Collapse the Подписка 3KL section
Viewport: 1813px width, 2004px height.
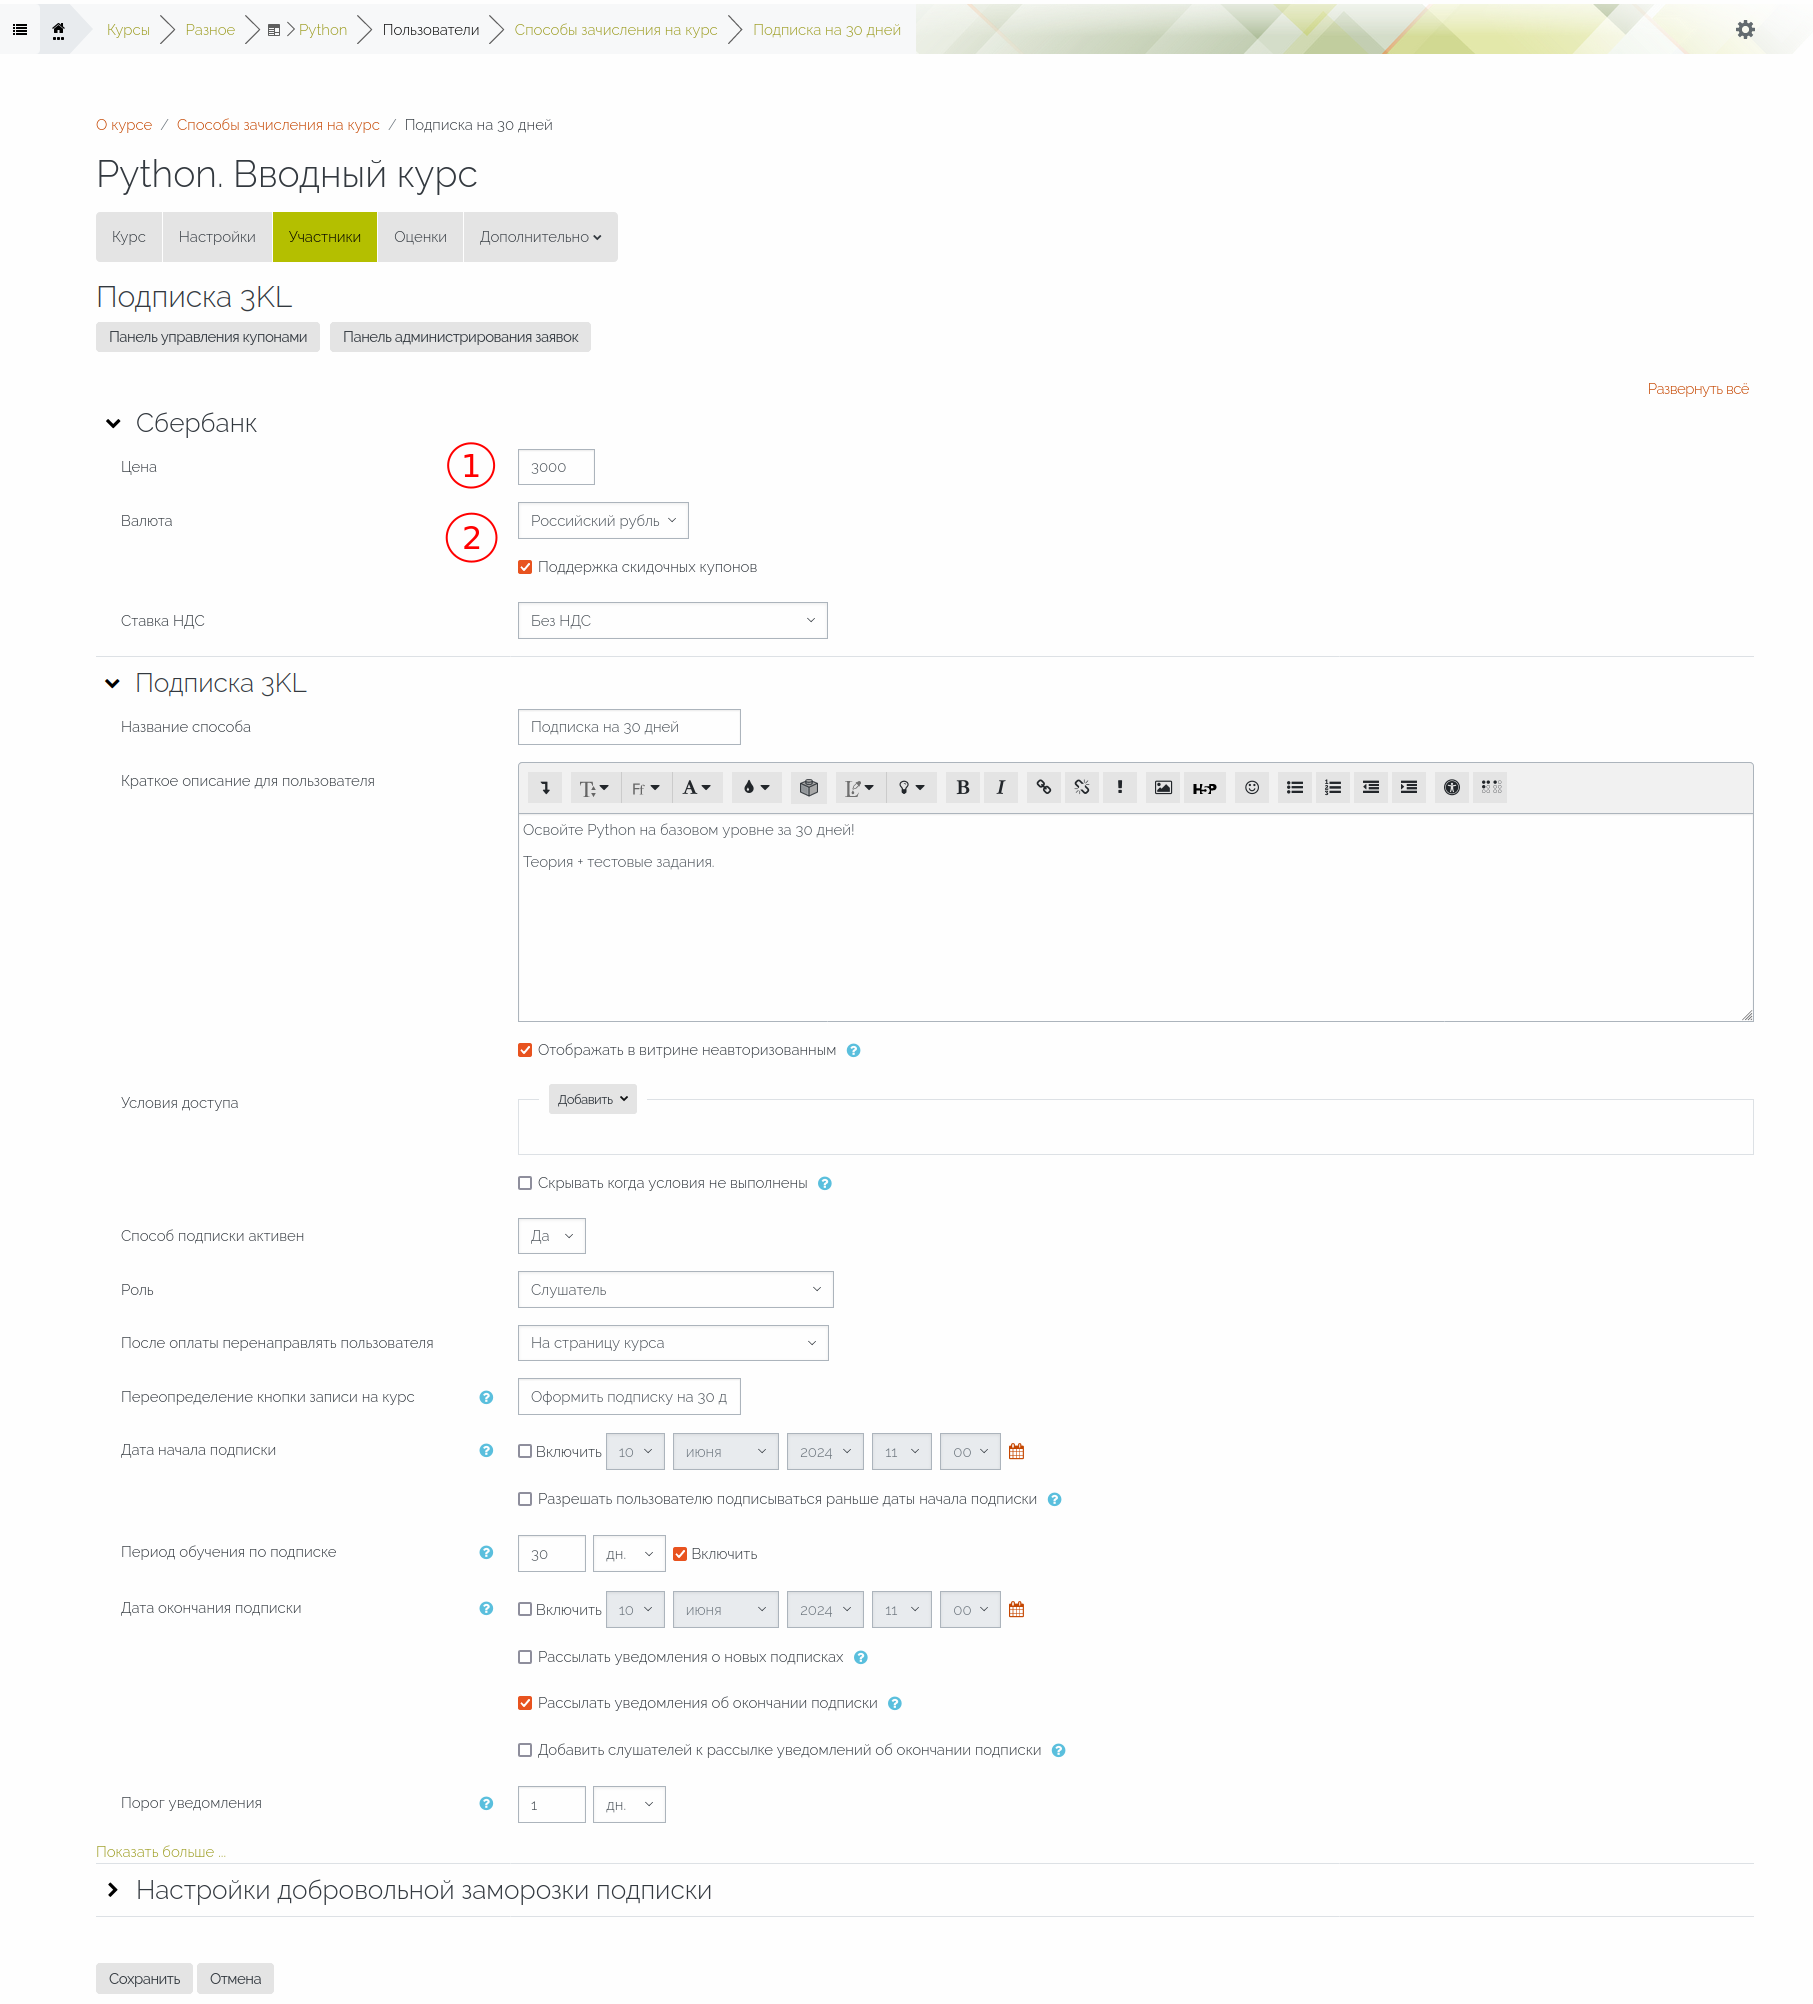click(x=113, y=684)
